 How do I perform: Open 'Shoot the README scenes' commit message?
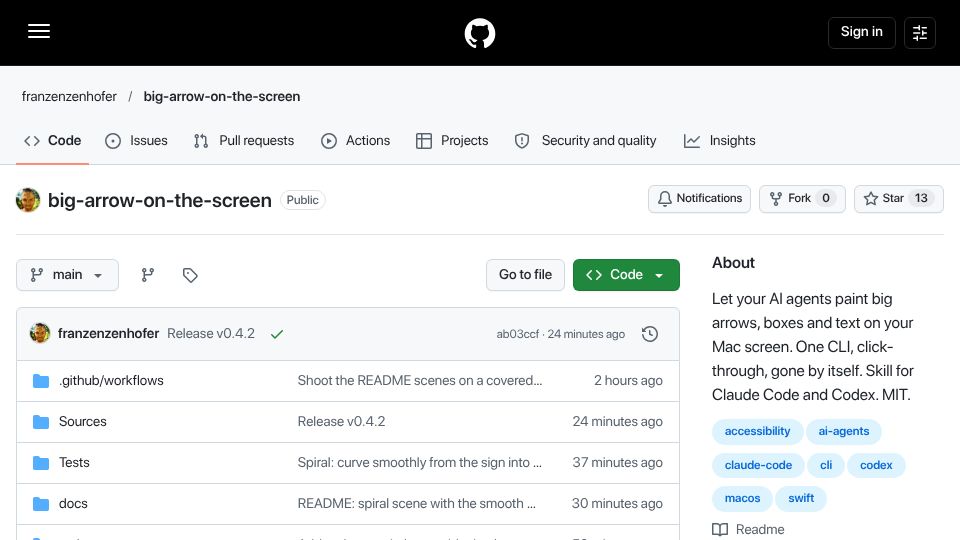(420, 381)
